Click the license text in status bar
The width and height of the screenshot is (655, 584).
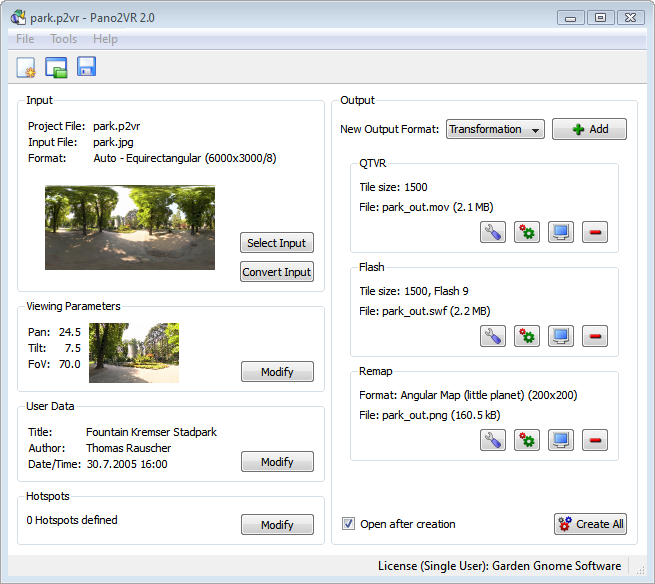[x=500, y=566]
